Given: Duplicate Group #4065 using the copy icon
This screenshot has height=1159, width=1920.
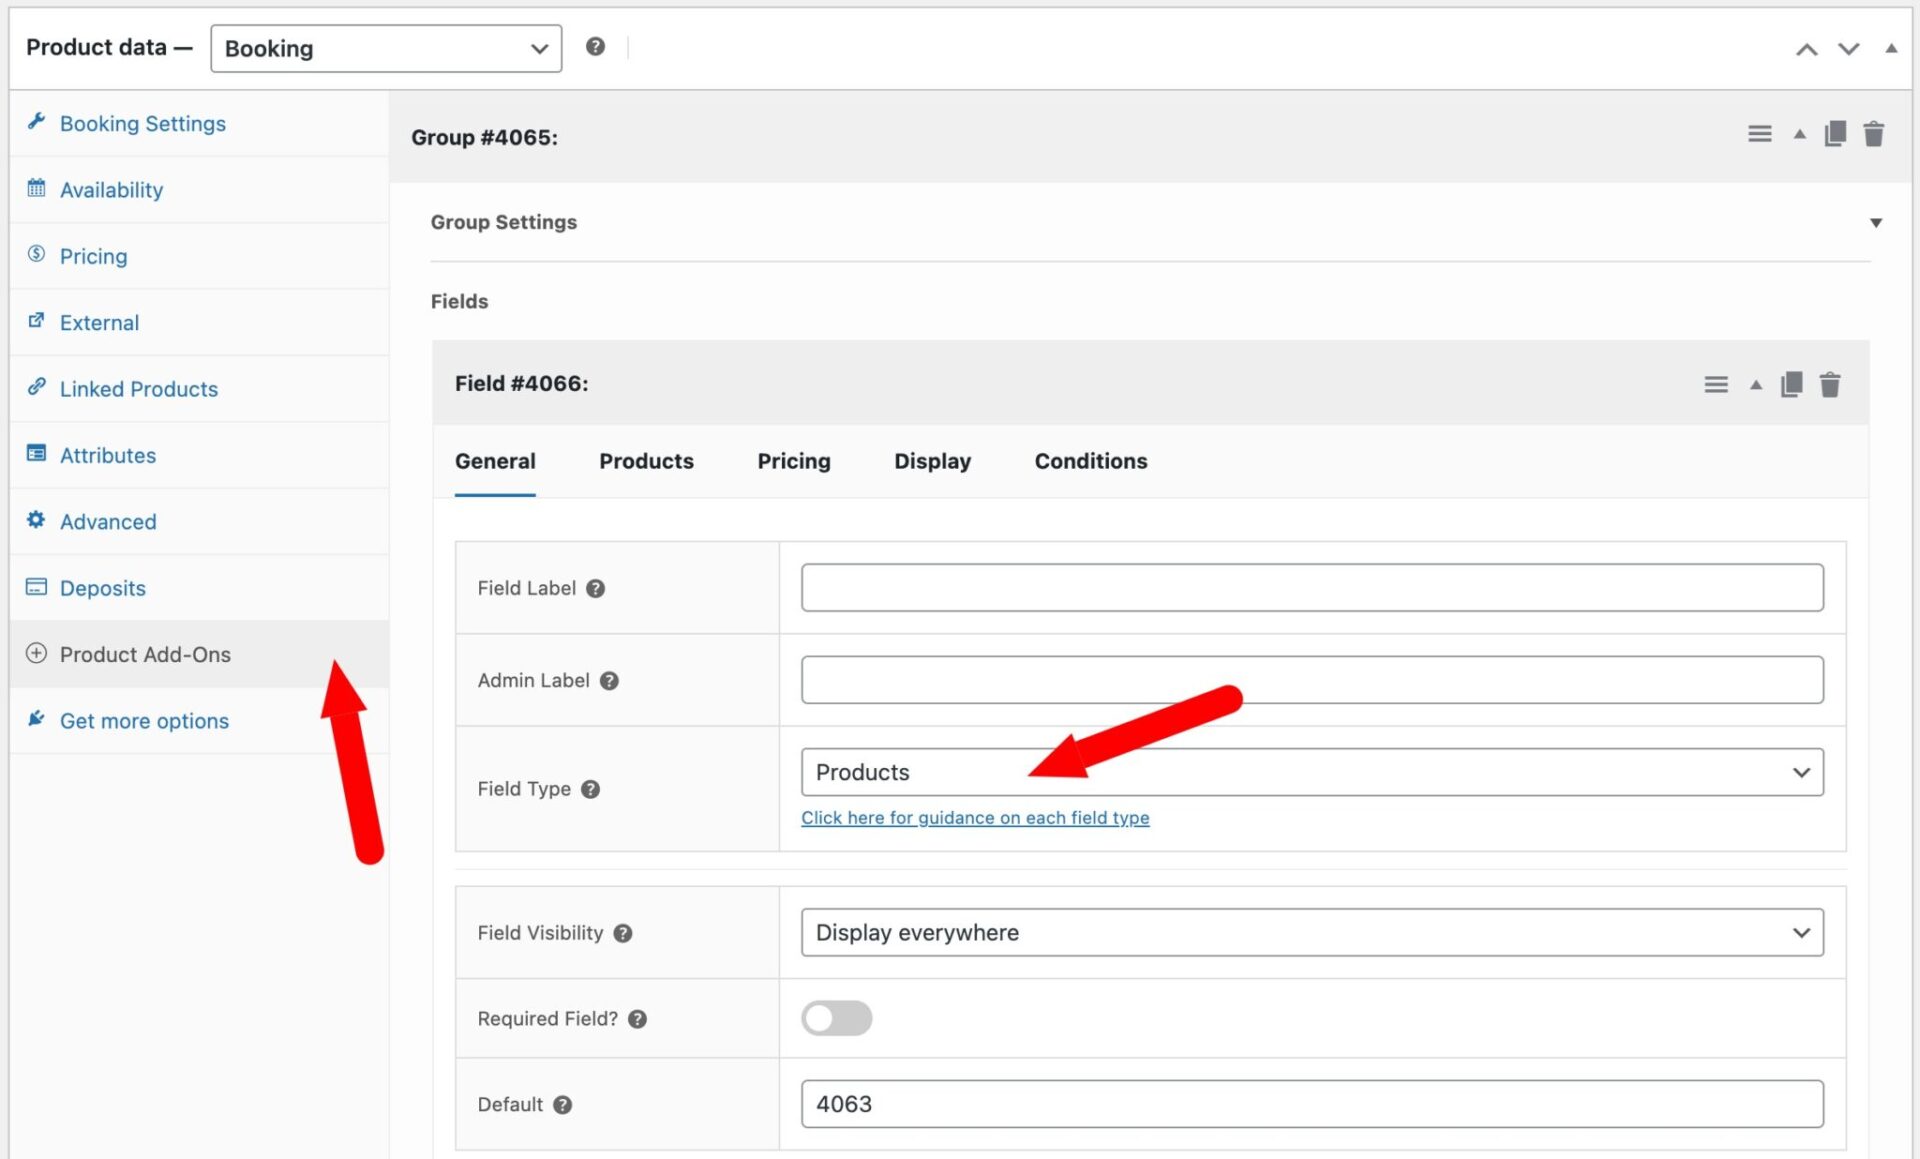Looking at the screenshot, I should pyautogui.click(x=1835, y=133).
